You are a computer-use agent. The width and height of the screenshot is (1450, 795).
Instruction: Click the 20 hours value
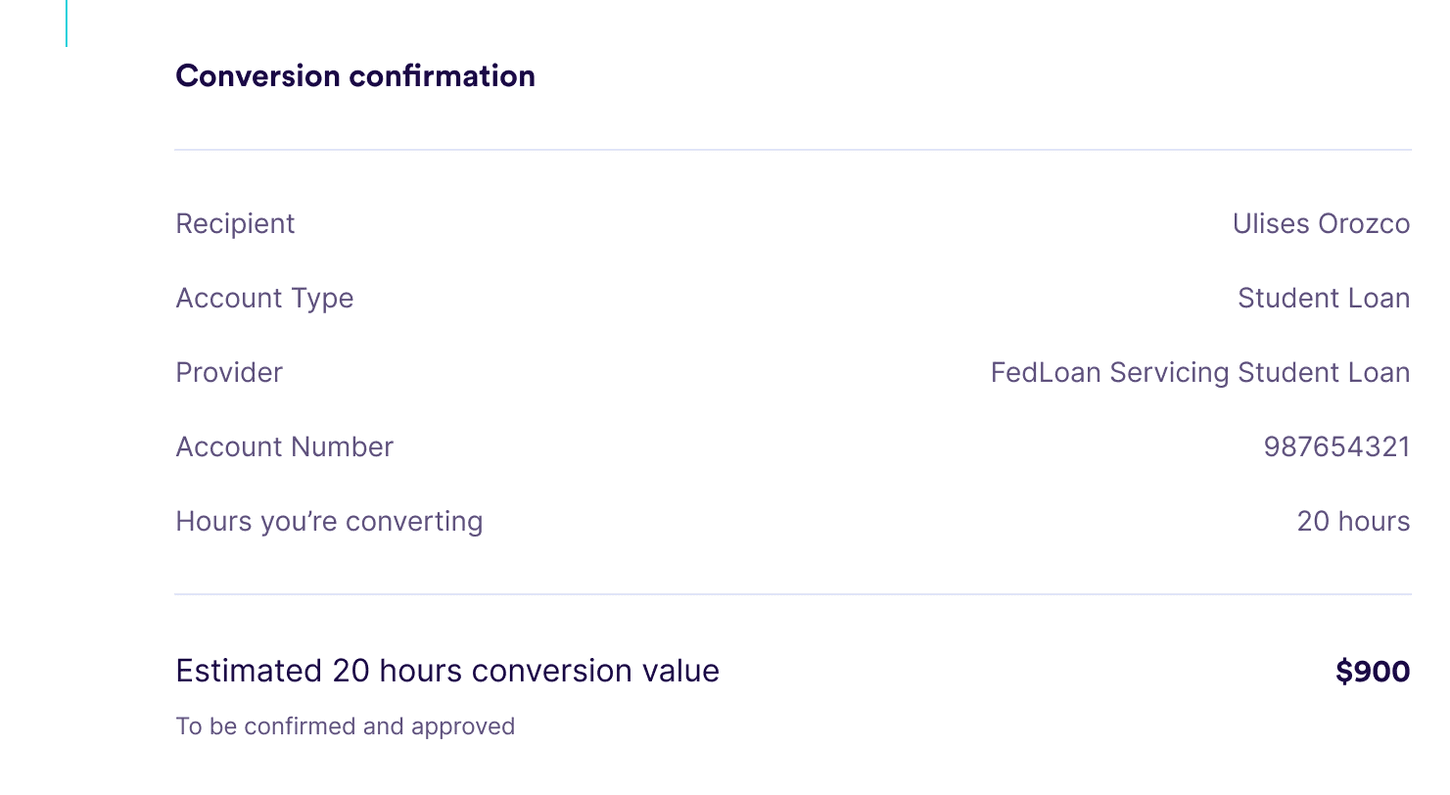click(1353, 521)
